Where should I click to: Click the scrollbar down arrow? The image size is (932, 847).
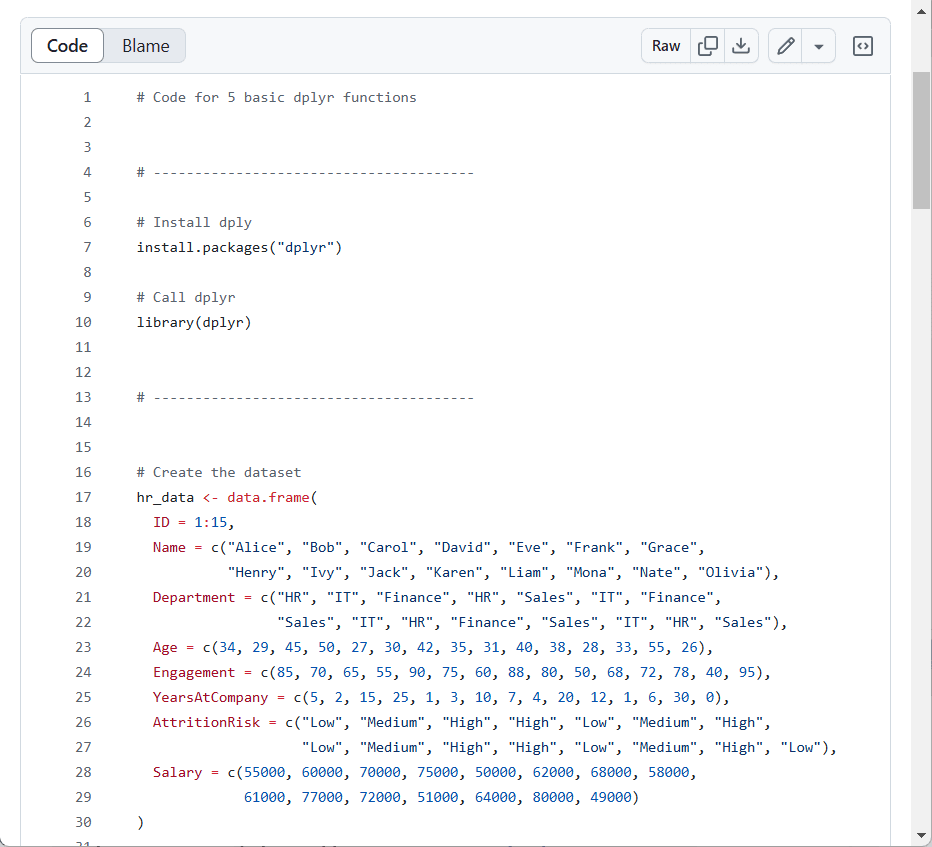921,835
